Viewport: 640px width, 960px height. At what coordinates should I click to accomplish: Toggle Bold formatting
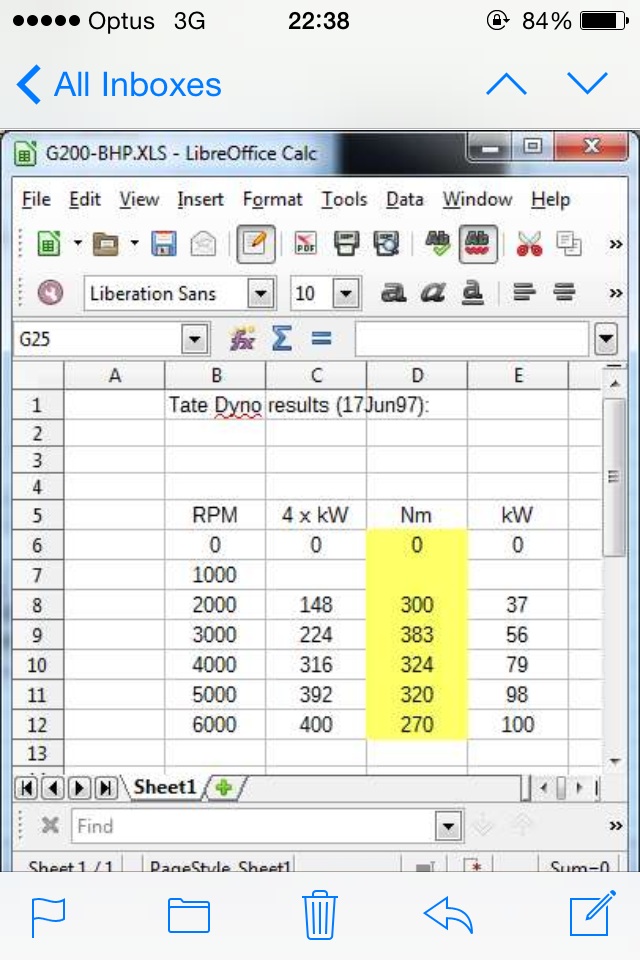point(394,293)
